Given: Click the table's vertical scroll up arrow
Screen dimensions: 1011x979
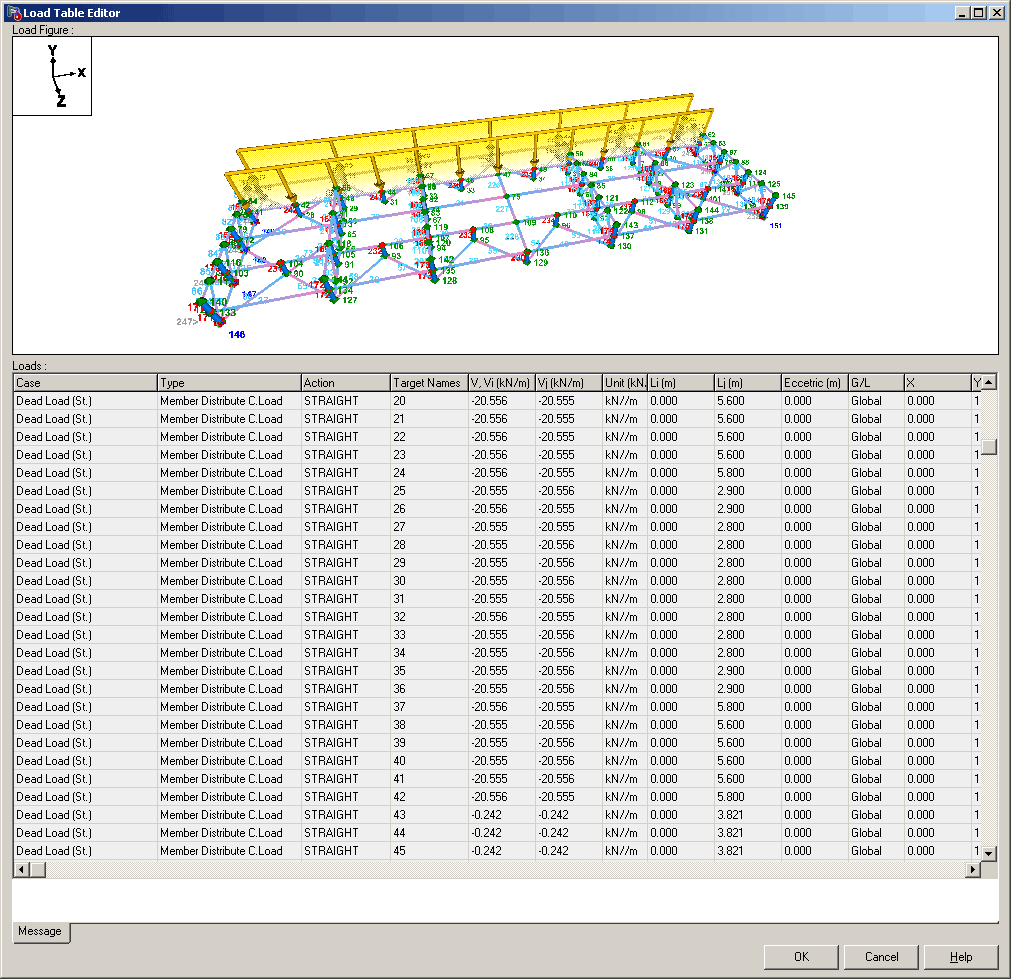Looking at the screenshot, I should click(989, 382).
